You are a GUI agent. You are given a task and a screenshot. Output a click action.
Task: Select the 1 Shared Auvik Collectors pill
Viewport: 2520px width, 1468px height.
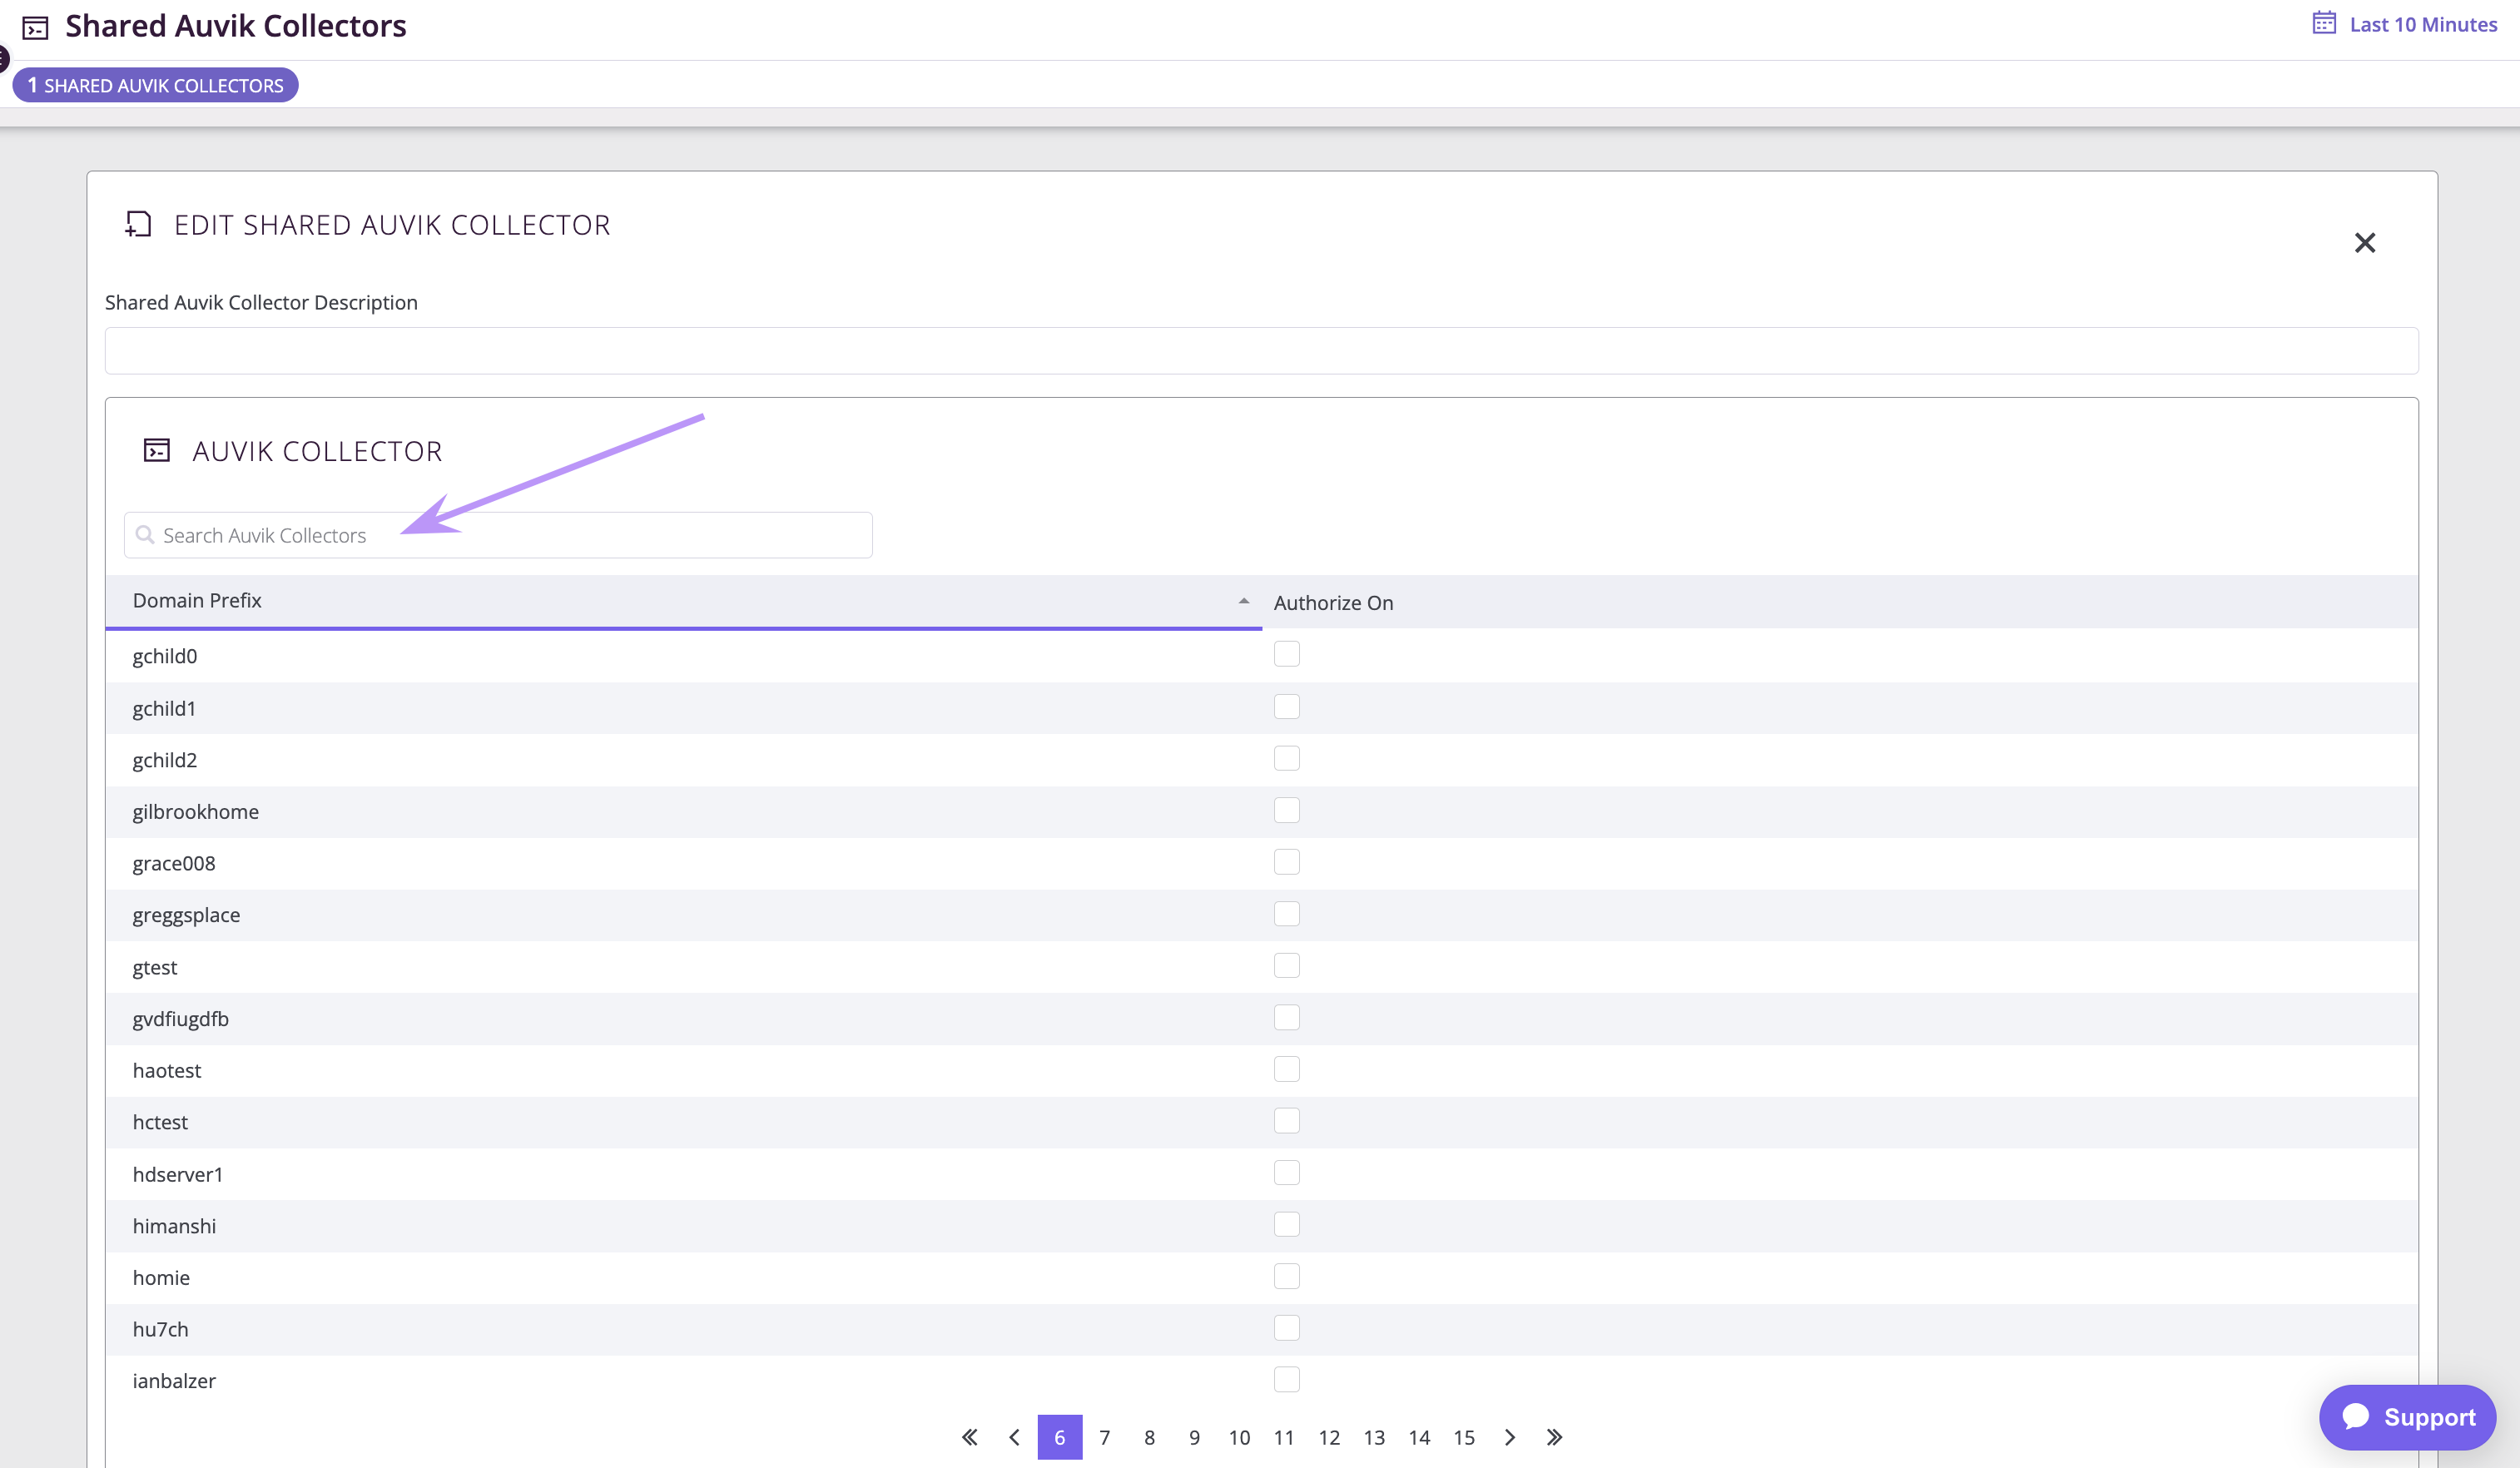coord(155,85)
